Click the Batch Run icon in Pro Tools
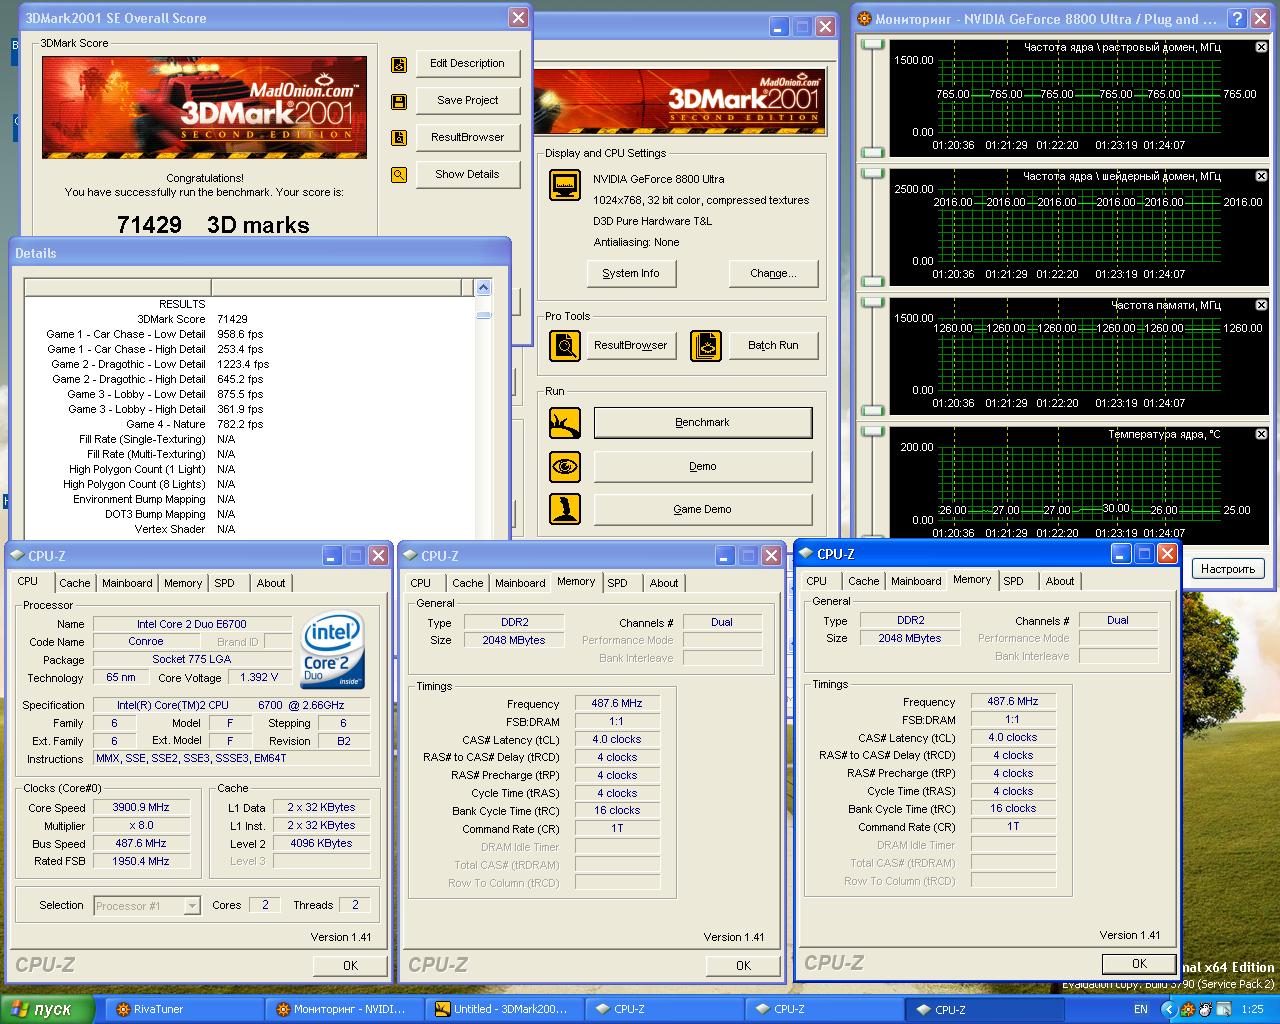 point(706,346)
